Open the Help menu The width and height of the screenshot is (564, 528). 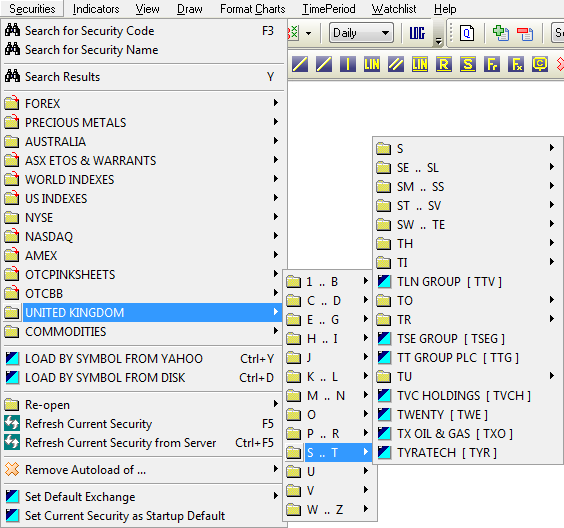[445, 9]
